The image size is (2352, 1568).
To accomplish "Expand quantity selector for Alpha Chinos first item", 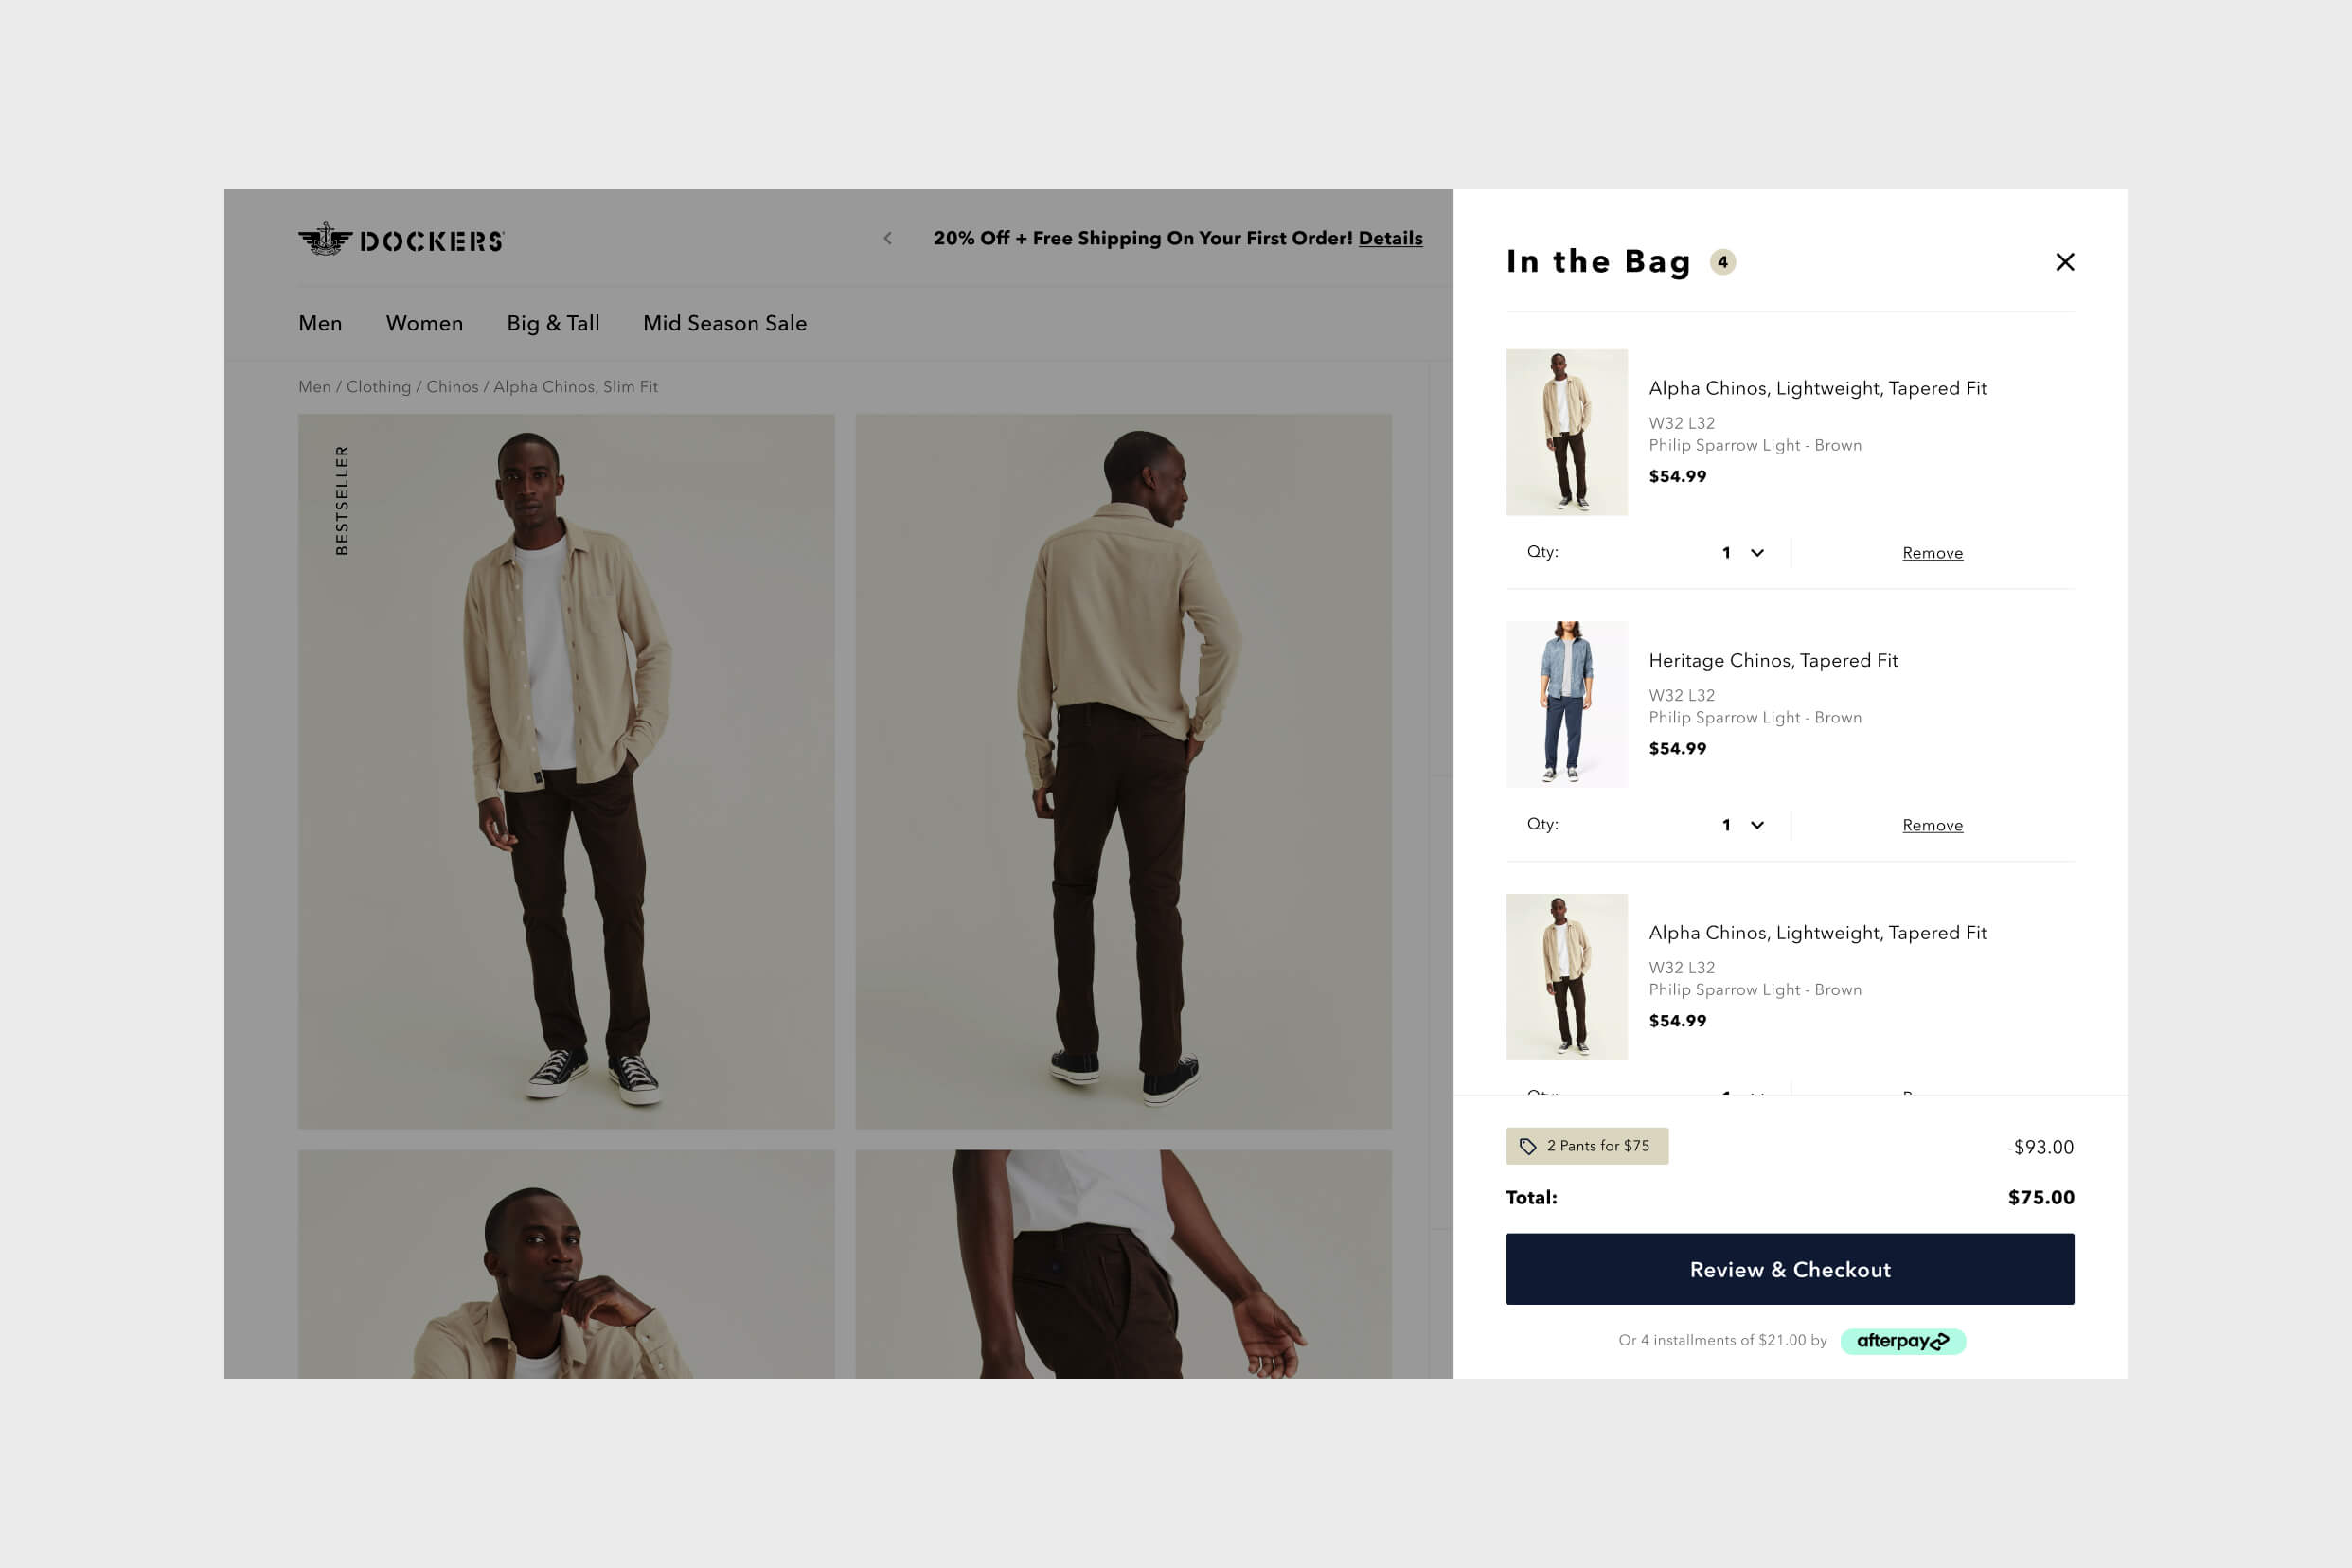I will point(1739,551).
